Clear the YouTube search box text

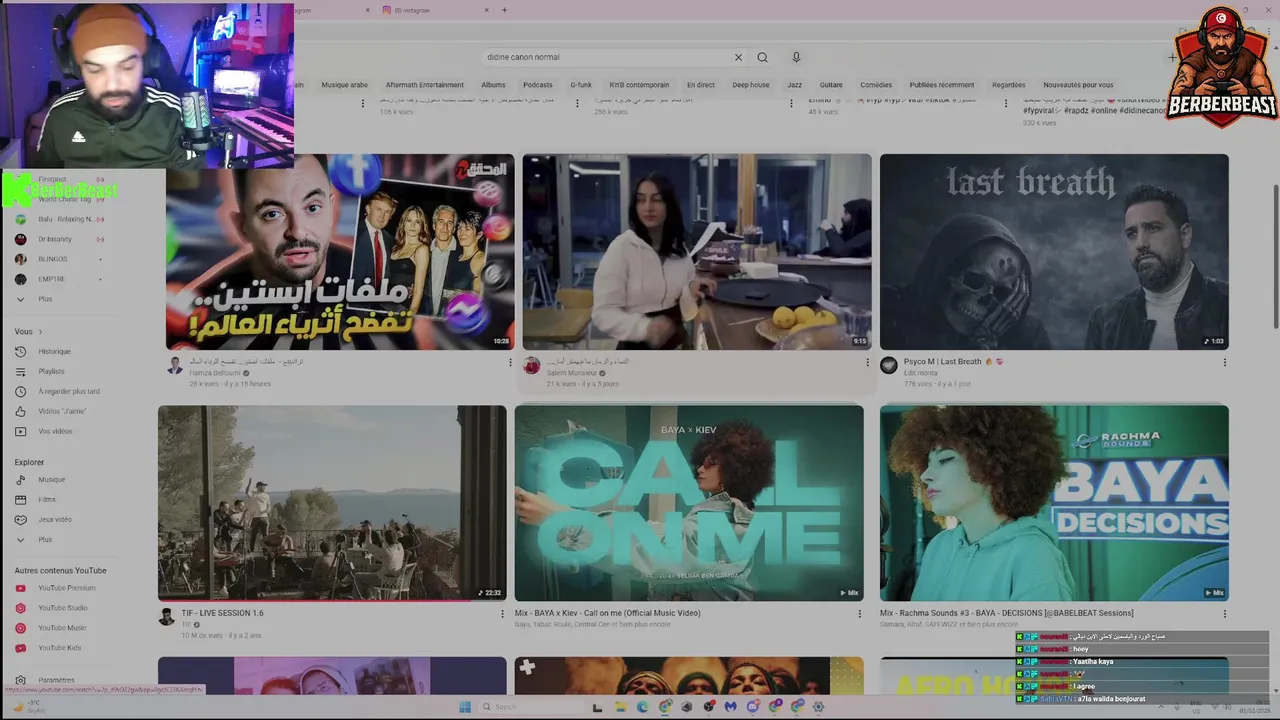coord(738,57)
